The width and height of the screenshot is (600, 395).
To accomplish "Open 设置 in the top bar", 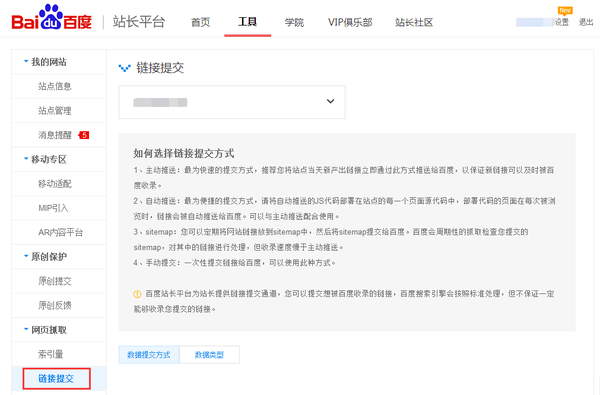I will 562,22.
